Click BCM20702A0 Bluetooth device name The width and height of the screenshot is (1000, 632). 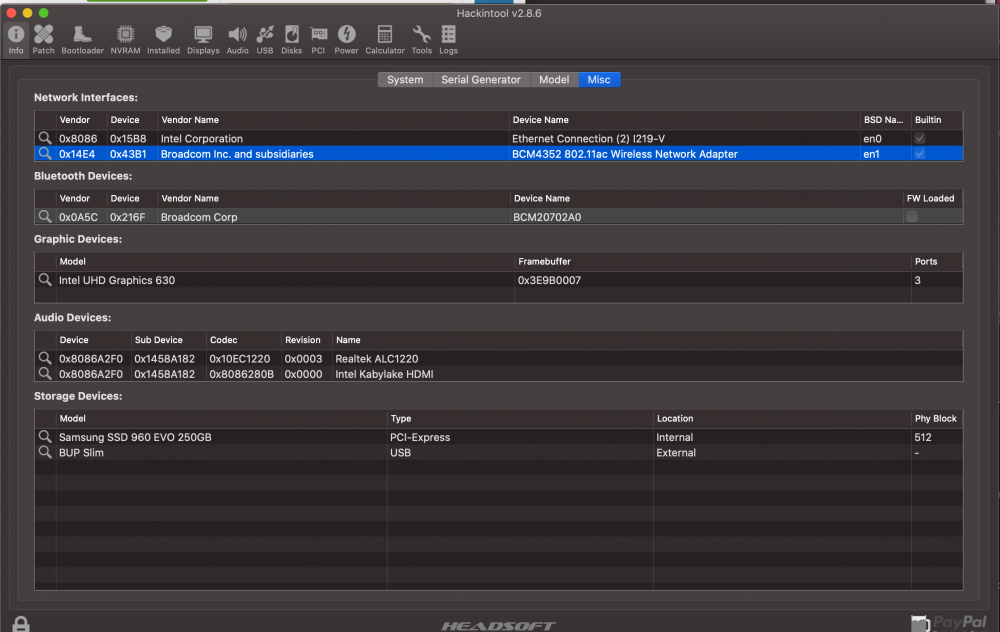coord(547,217)
